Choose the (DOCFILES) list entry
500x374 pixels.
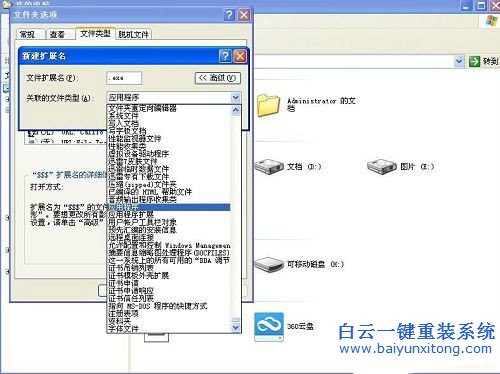click(x=169, y=253)
